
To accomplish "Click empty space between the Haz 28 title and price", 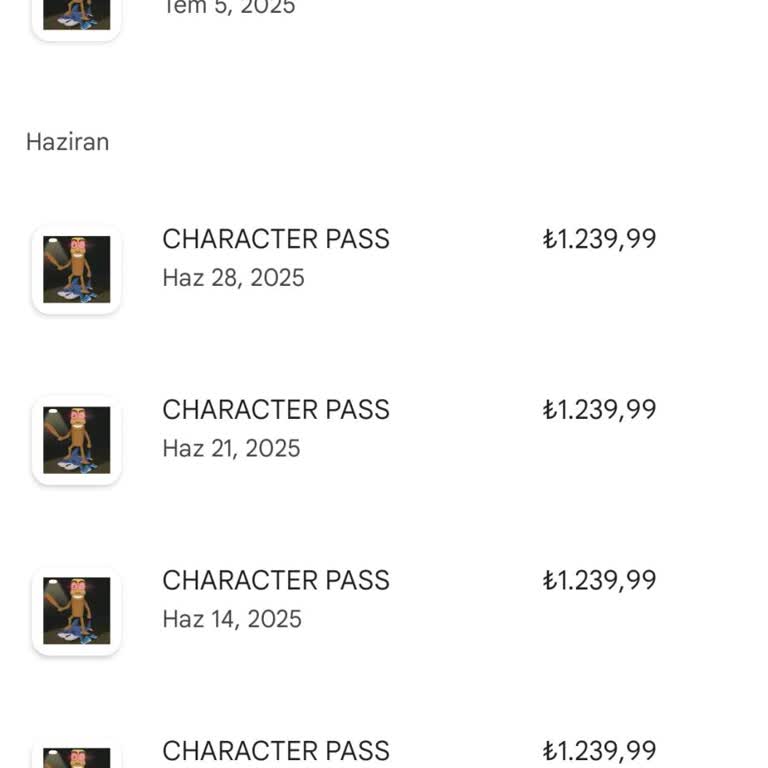I will click(x=465, y=240).
